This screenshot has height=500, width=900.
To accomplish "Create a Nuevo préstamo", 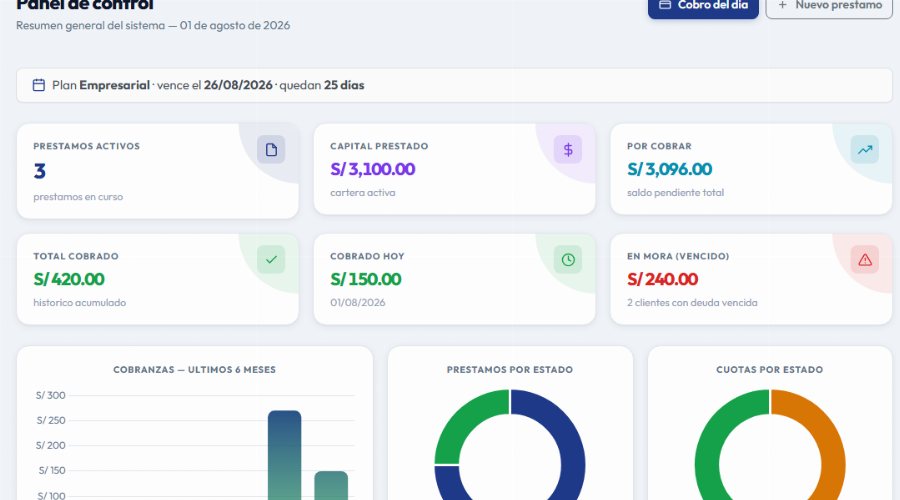I will [x=829, y=7].
